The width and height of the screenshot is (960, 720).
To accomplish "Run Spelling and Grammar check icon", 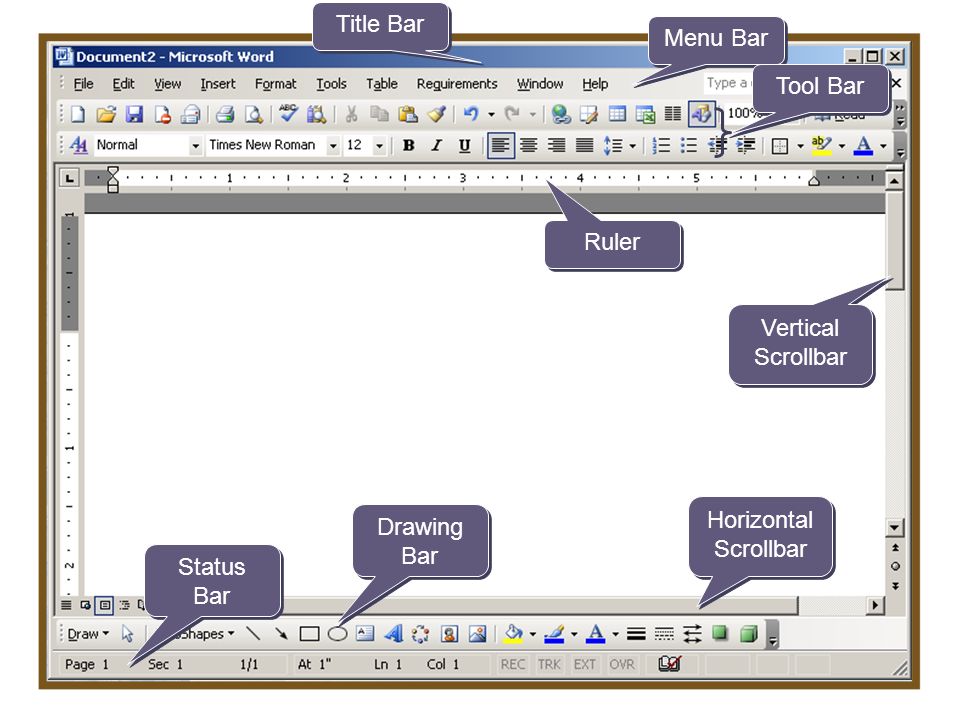I will (x=288, y=114).
